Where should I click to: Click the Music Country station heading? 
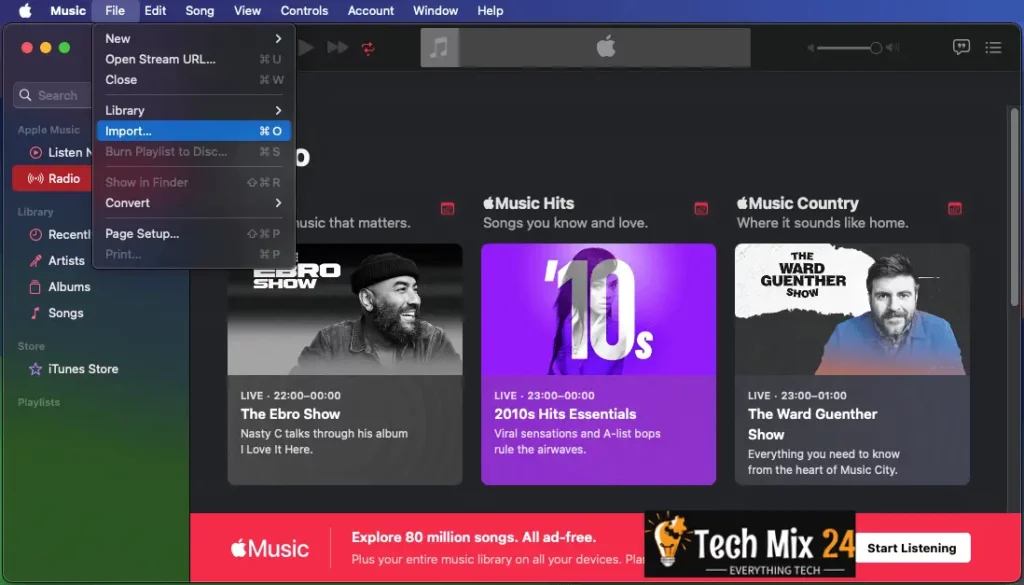(x=797, y=203)
